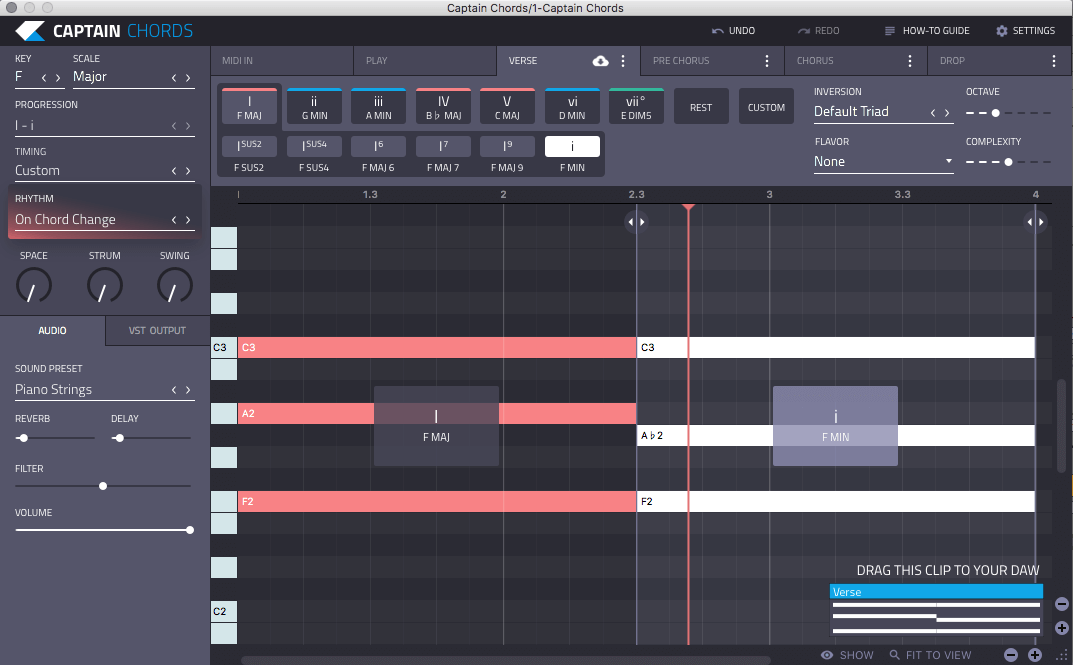Screen dimensions: 1073x665
Task: Click the Volume slider
Action: (x=105, y=530)
